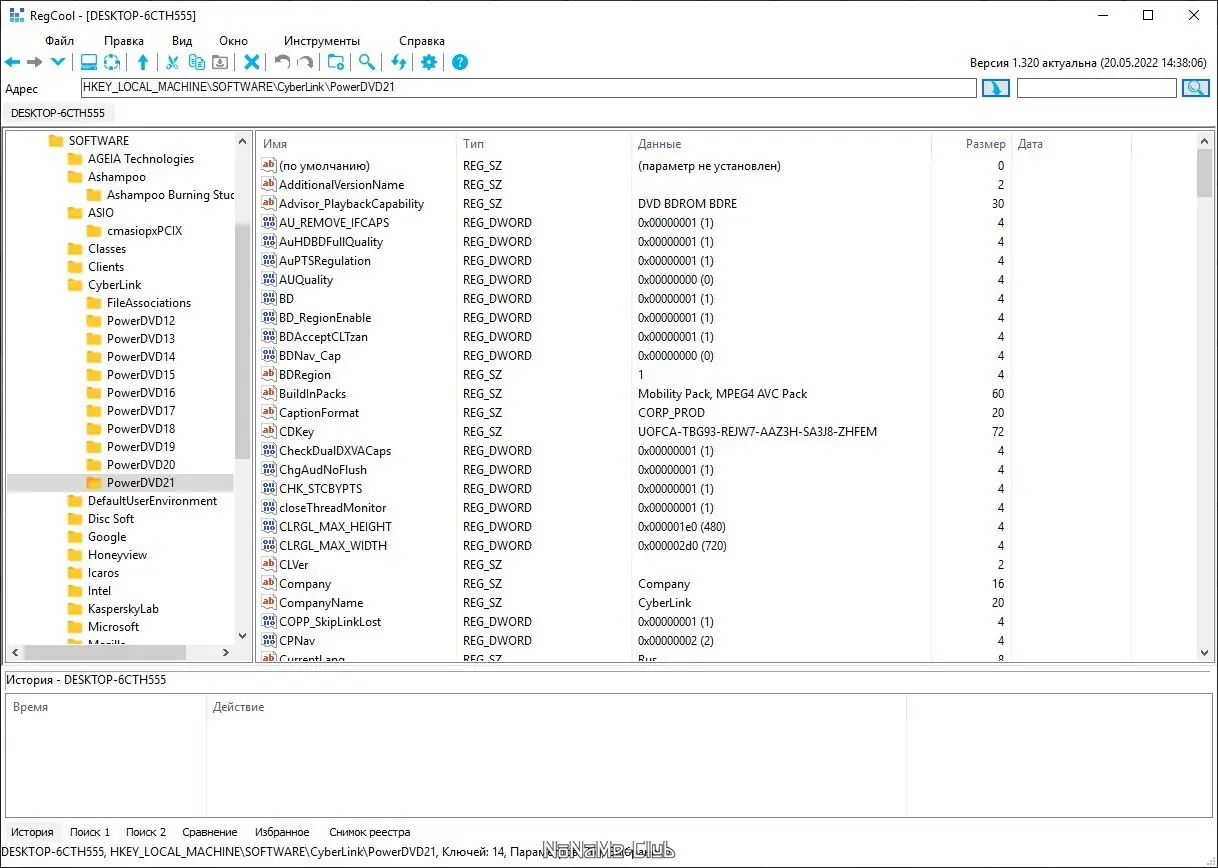The image size is (1218, 868).
Task: Click the tree panel scroll up arrow
Action: [242, 141]
